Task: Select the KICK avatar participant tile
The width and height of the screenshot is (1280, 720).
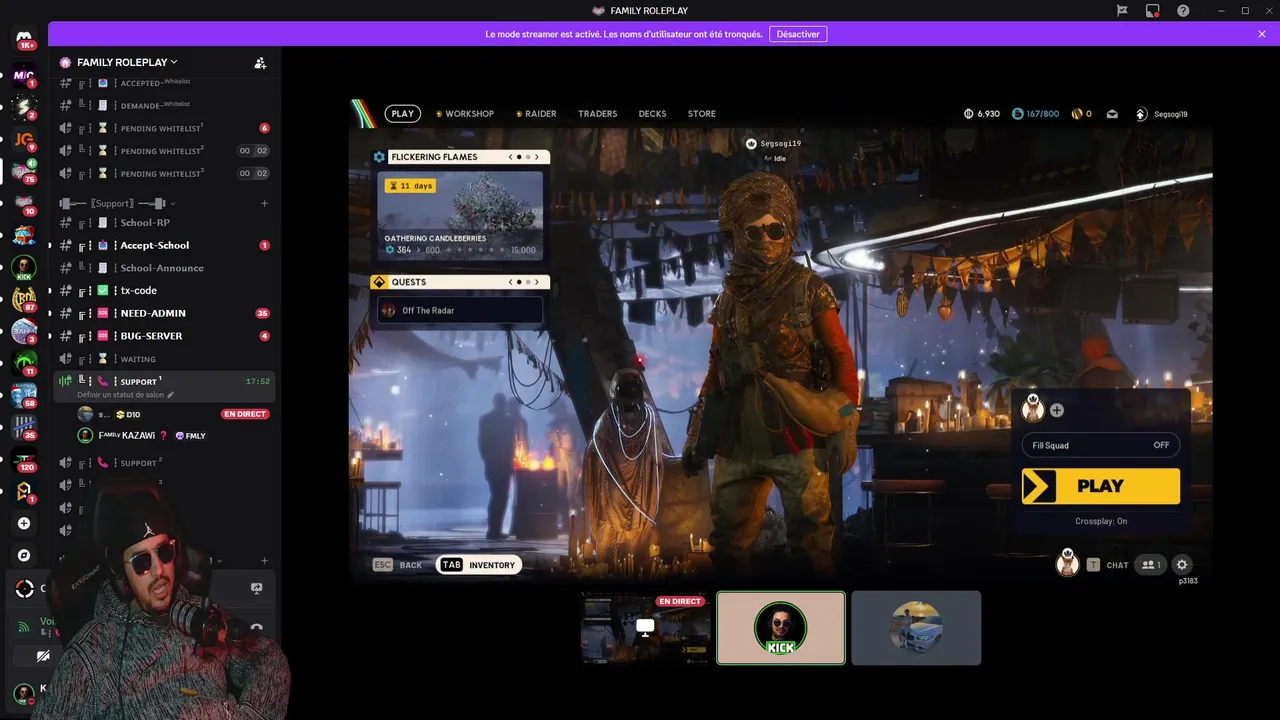Action: pos(781,628)
